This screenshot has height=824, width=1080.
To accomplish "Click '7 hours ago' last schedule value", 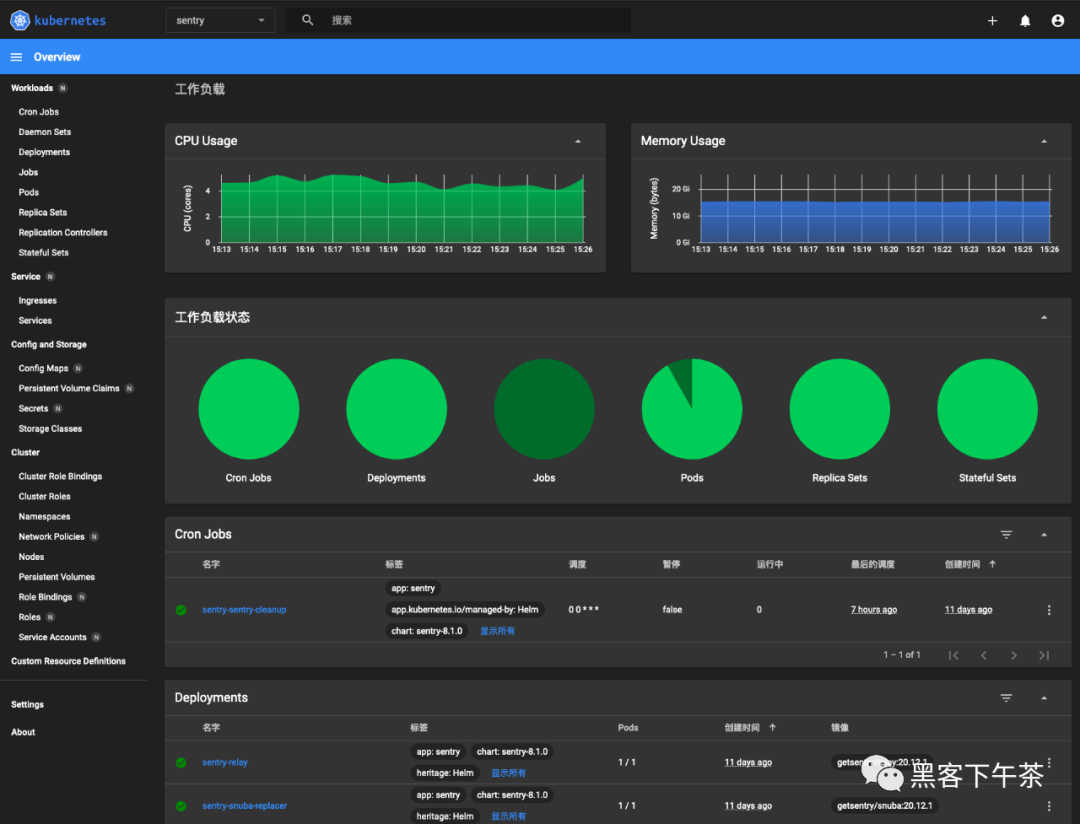I will tap(873, 610).
